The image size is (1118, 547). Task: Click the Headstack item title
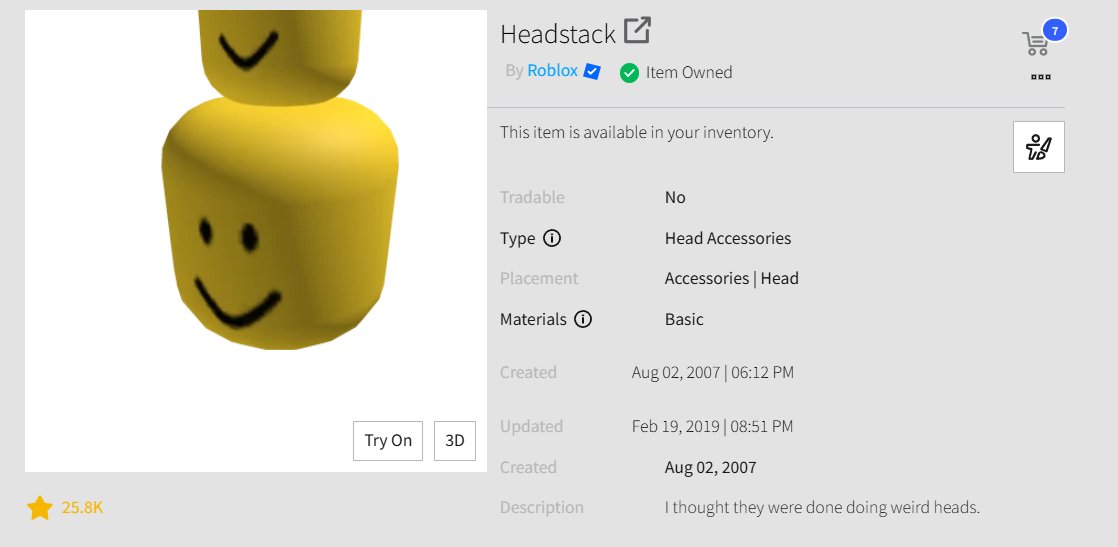click(558, 34)
